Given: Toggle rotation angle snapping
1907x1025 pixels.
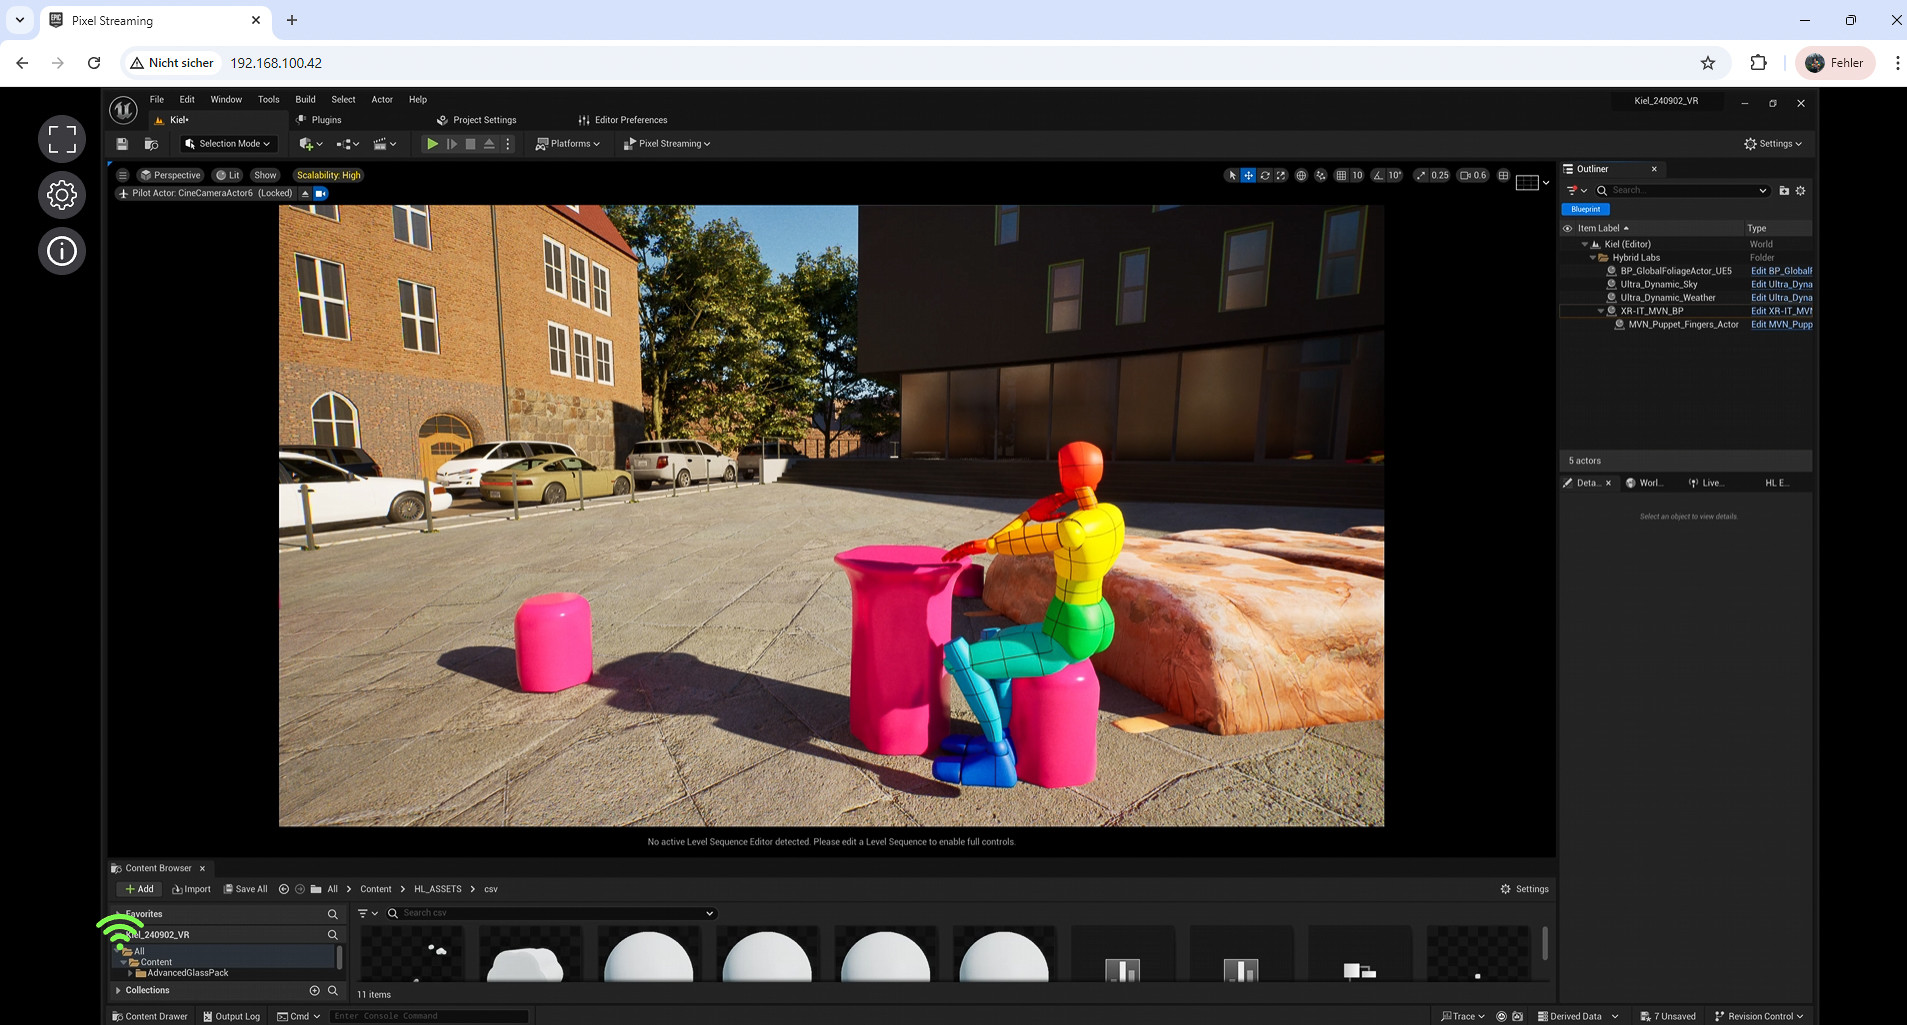Looking at the screenshot, I should [x=1379, y=175].
